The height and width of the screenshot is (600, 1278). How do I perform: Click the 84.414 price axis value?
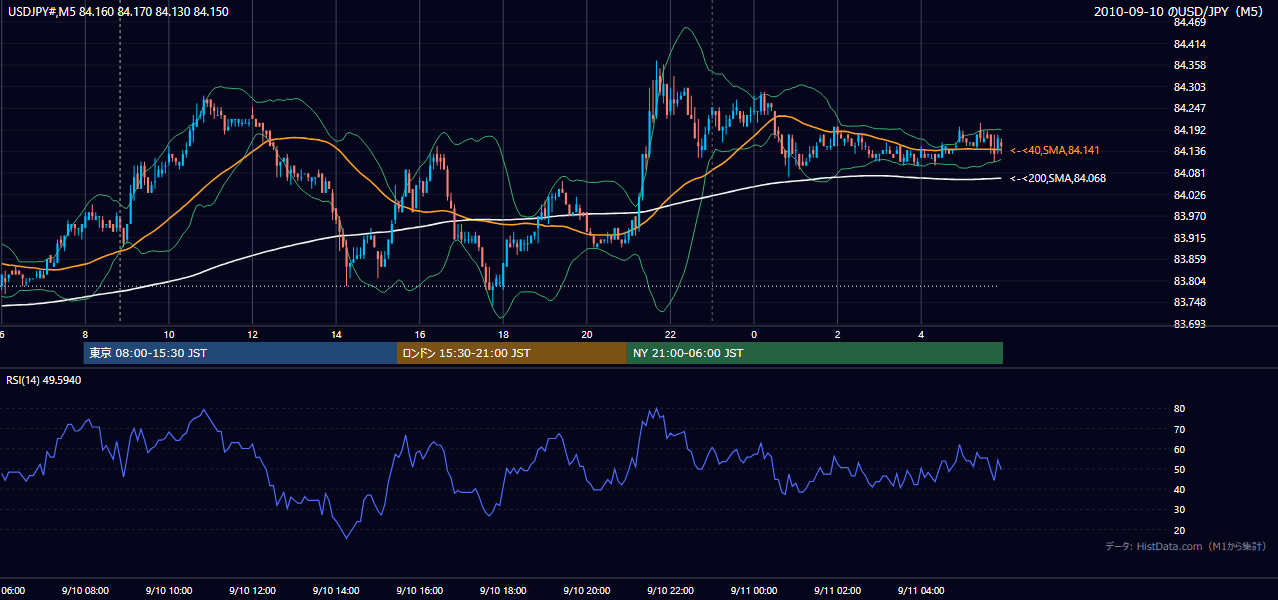(x=1189, y=44)
